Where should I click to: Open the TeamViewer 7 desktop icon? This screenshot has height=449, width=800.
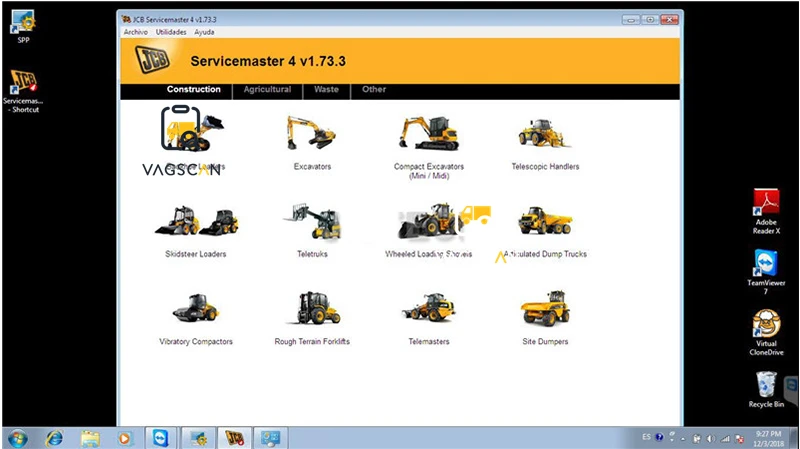[766, 271]
